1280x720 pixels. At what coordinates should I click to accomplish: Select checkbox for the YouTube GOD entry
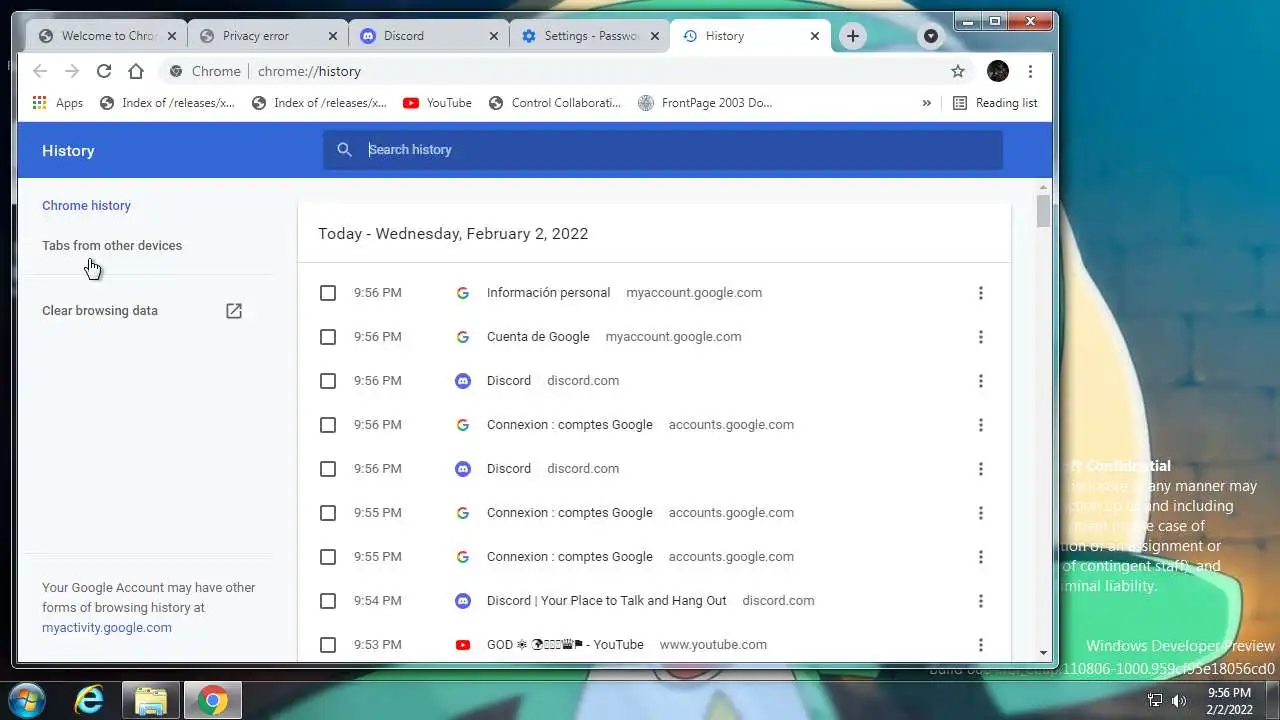pyautogui.click(x=328, y=645)
